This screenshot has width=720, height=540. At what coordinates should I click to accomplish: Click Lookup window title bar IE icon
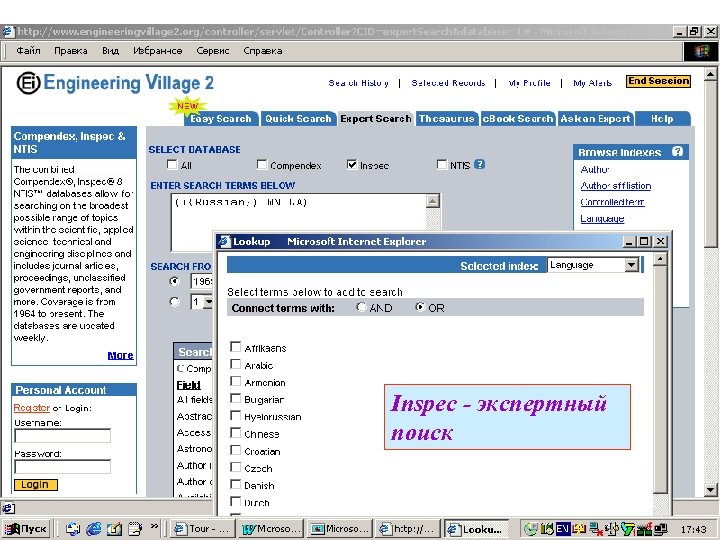pos(224,242)
